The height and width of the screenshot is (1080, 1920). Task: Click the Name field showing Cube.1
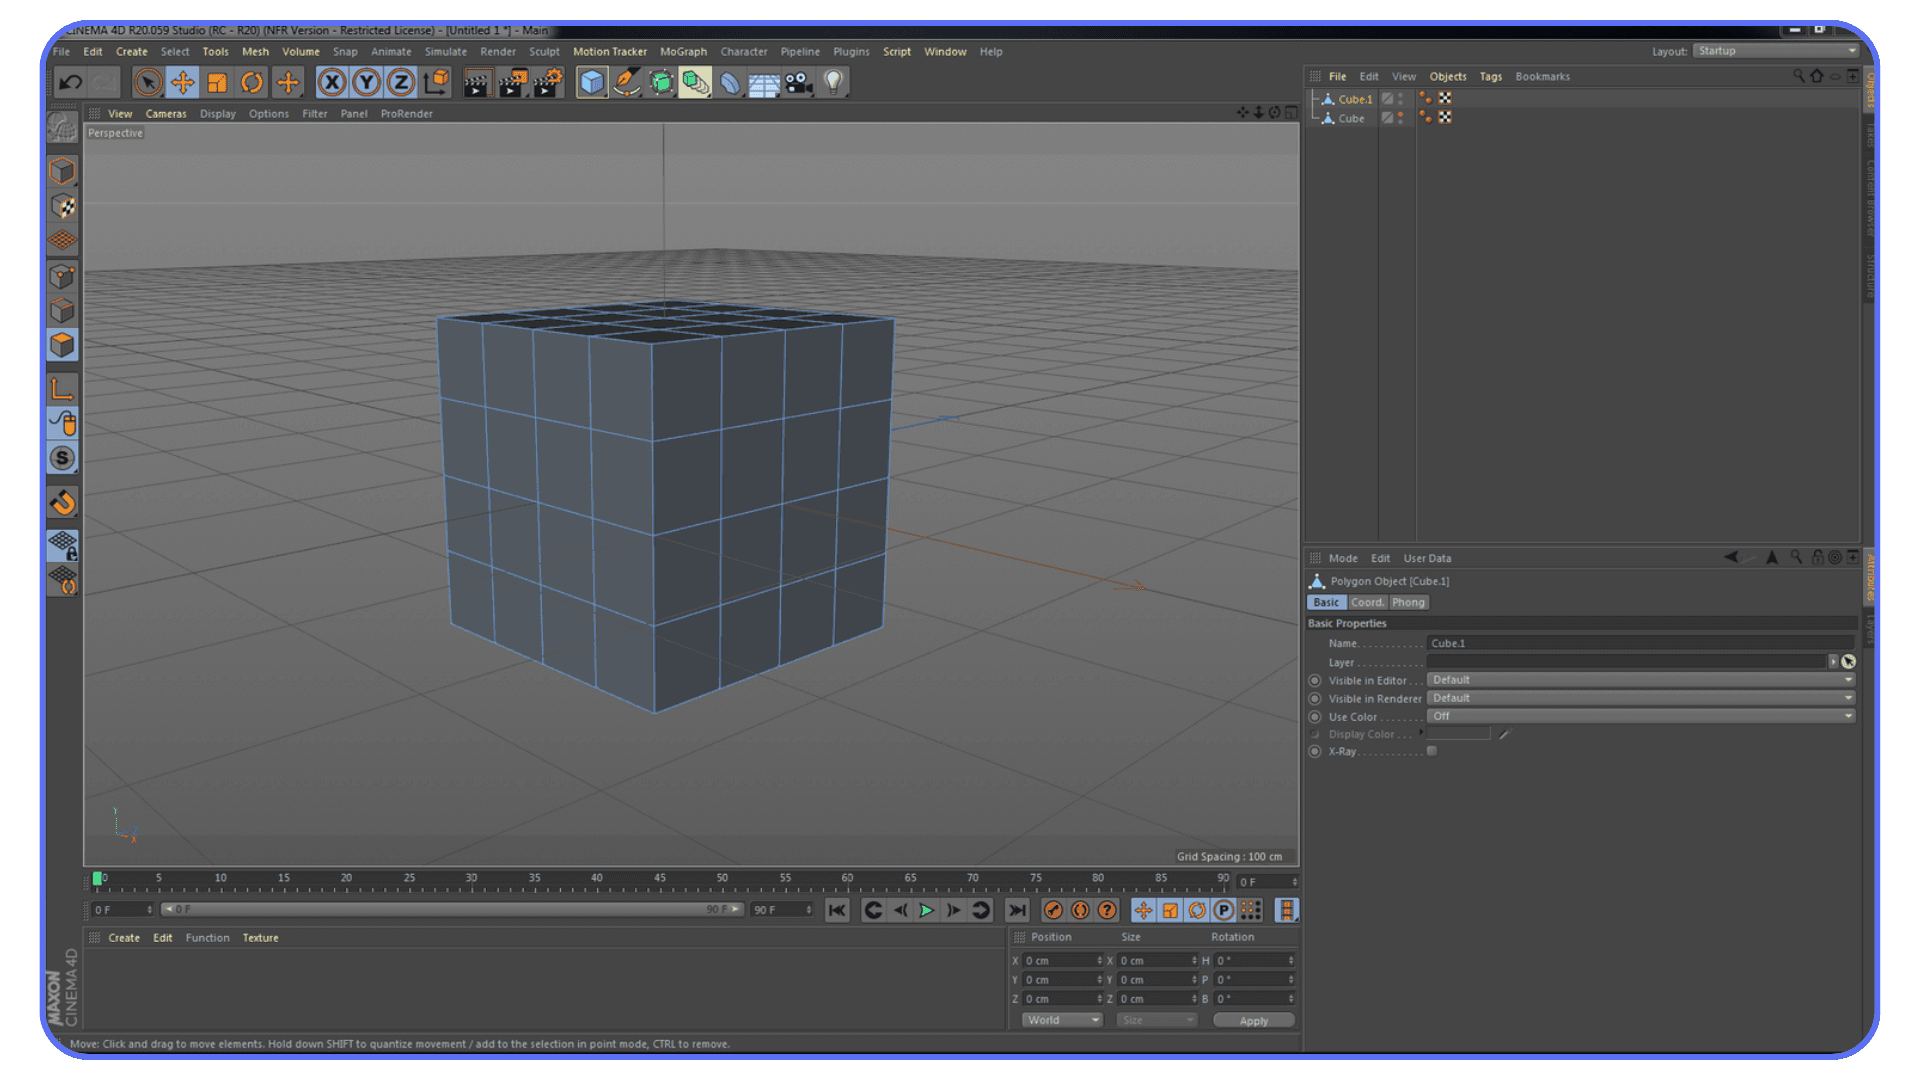(1640, 643)
